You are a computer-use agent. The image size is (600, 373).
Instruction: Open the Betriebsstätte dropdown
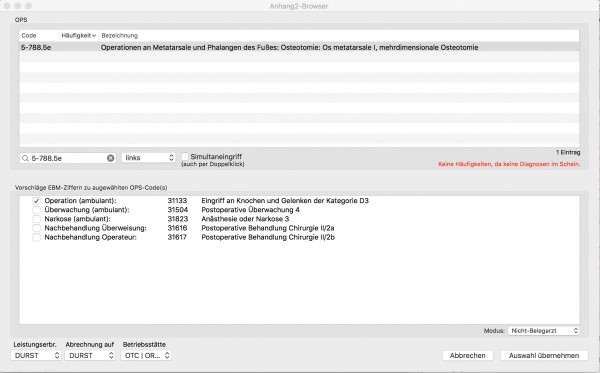(x=146, y=355)
